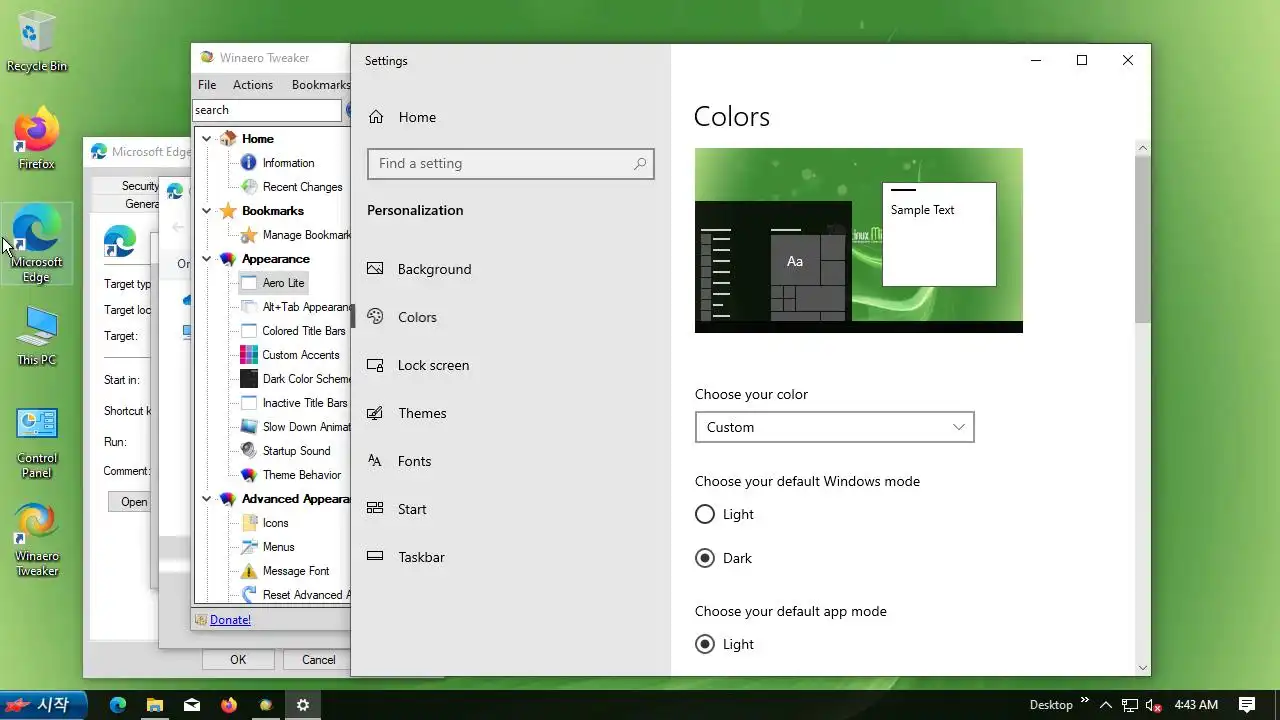Go to Settings Home
The height and width of the screenshot is (720, 1280).
[417, 117]
